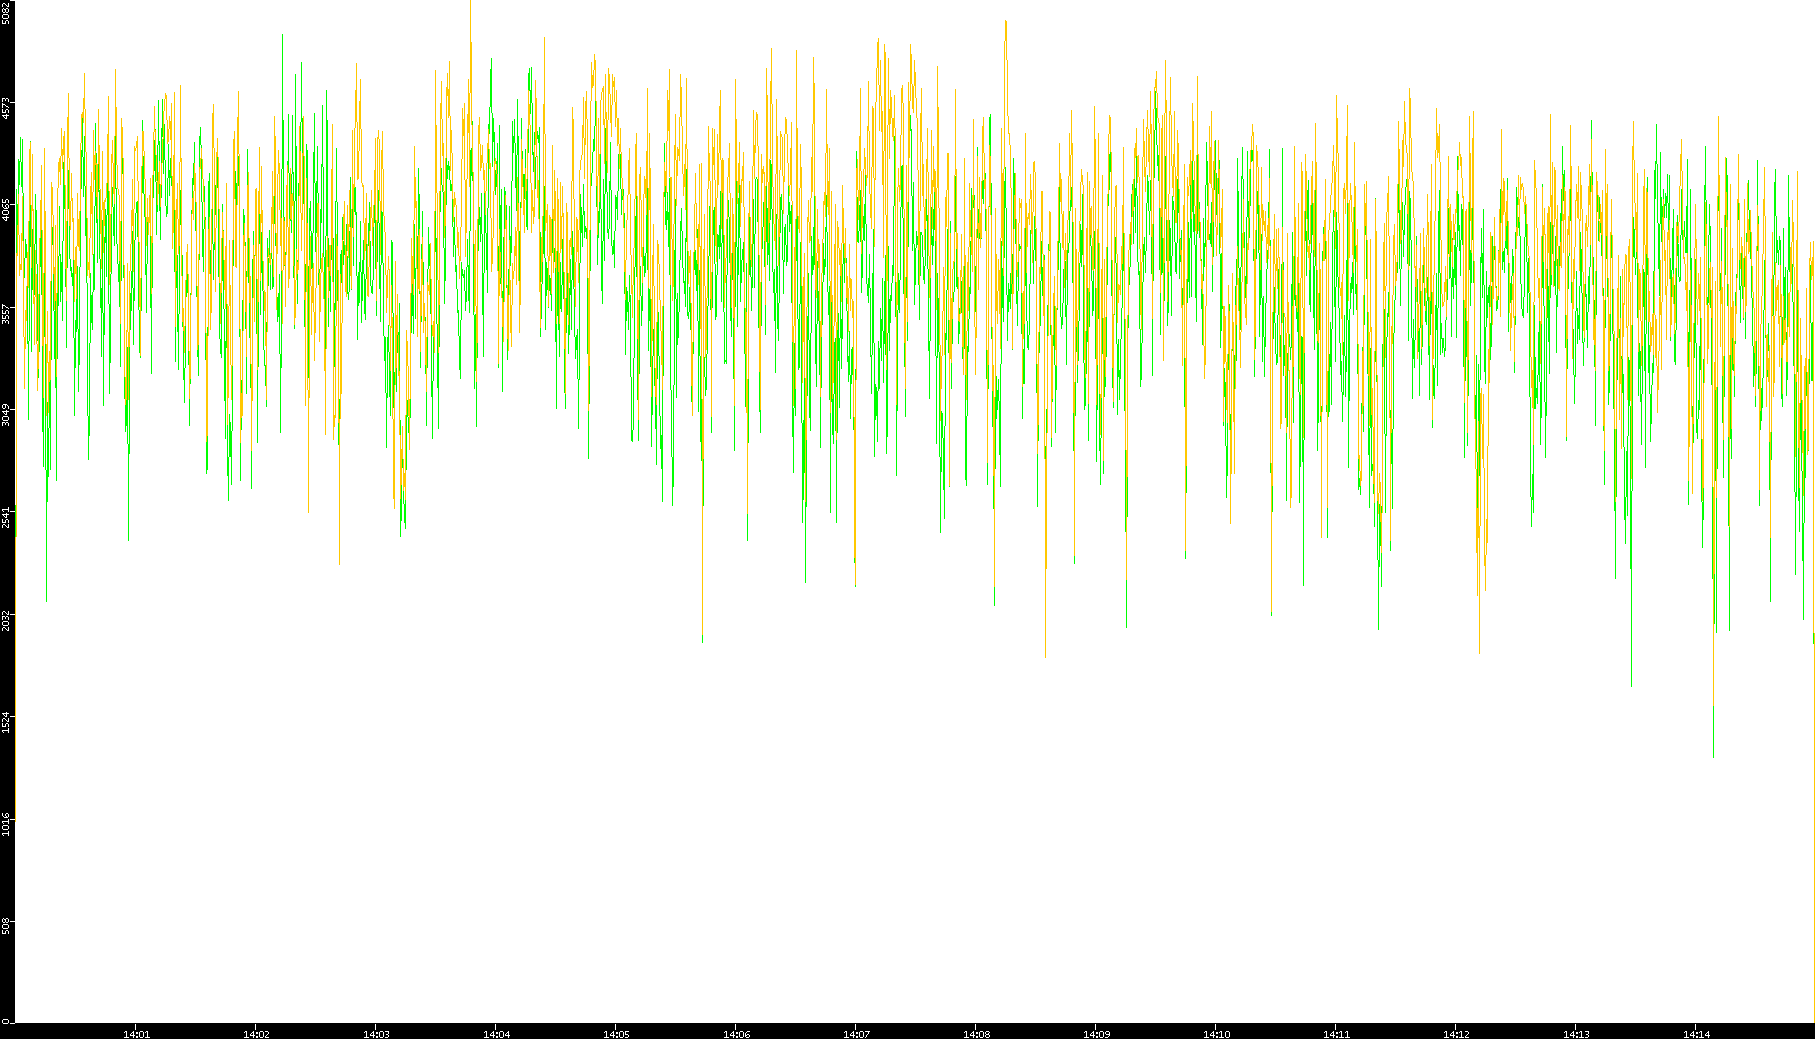Click the 1016 value on the vertical axis
Viewport: 1815px width, 1039px height.
(x=6, y=825)
